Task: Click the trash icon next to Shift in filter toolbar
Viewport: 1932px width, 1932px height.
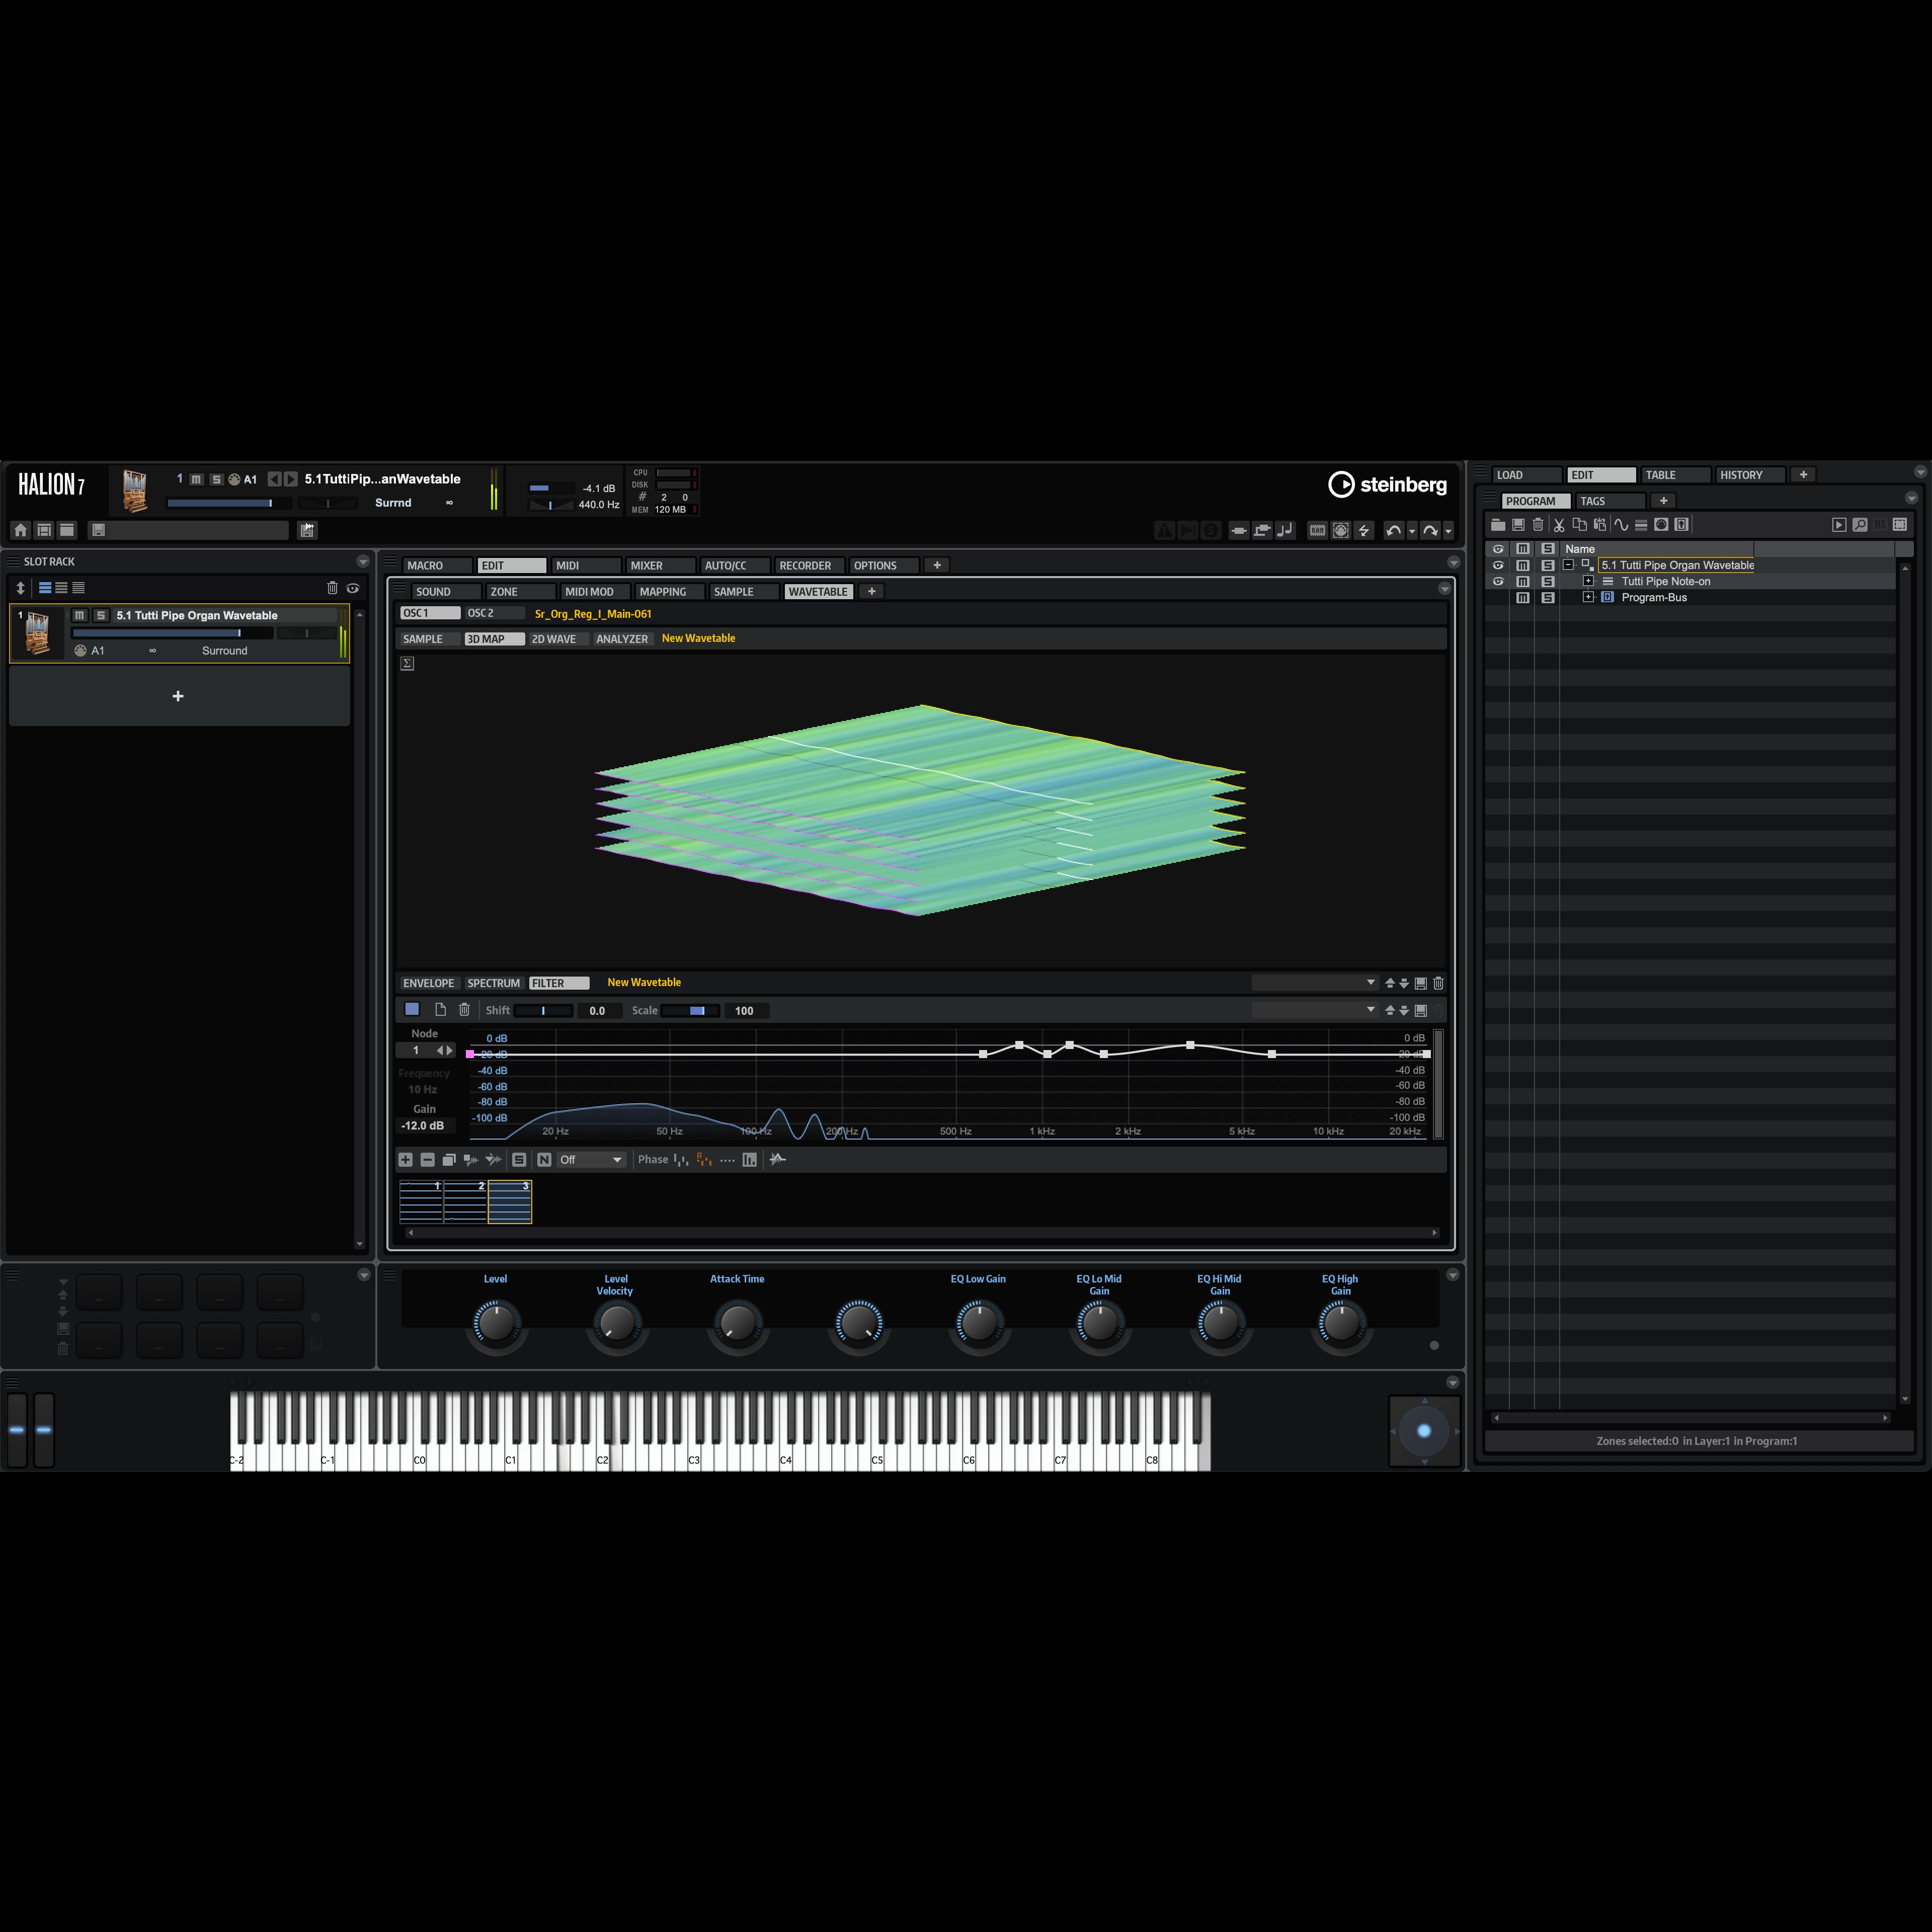Action: coord(464,1010)
